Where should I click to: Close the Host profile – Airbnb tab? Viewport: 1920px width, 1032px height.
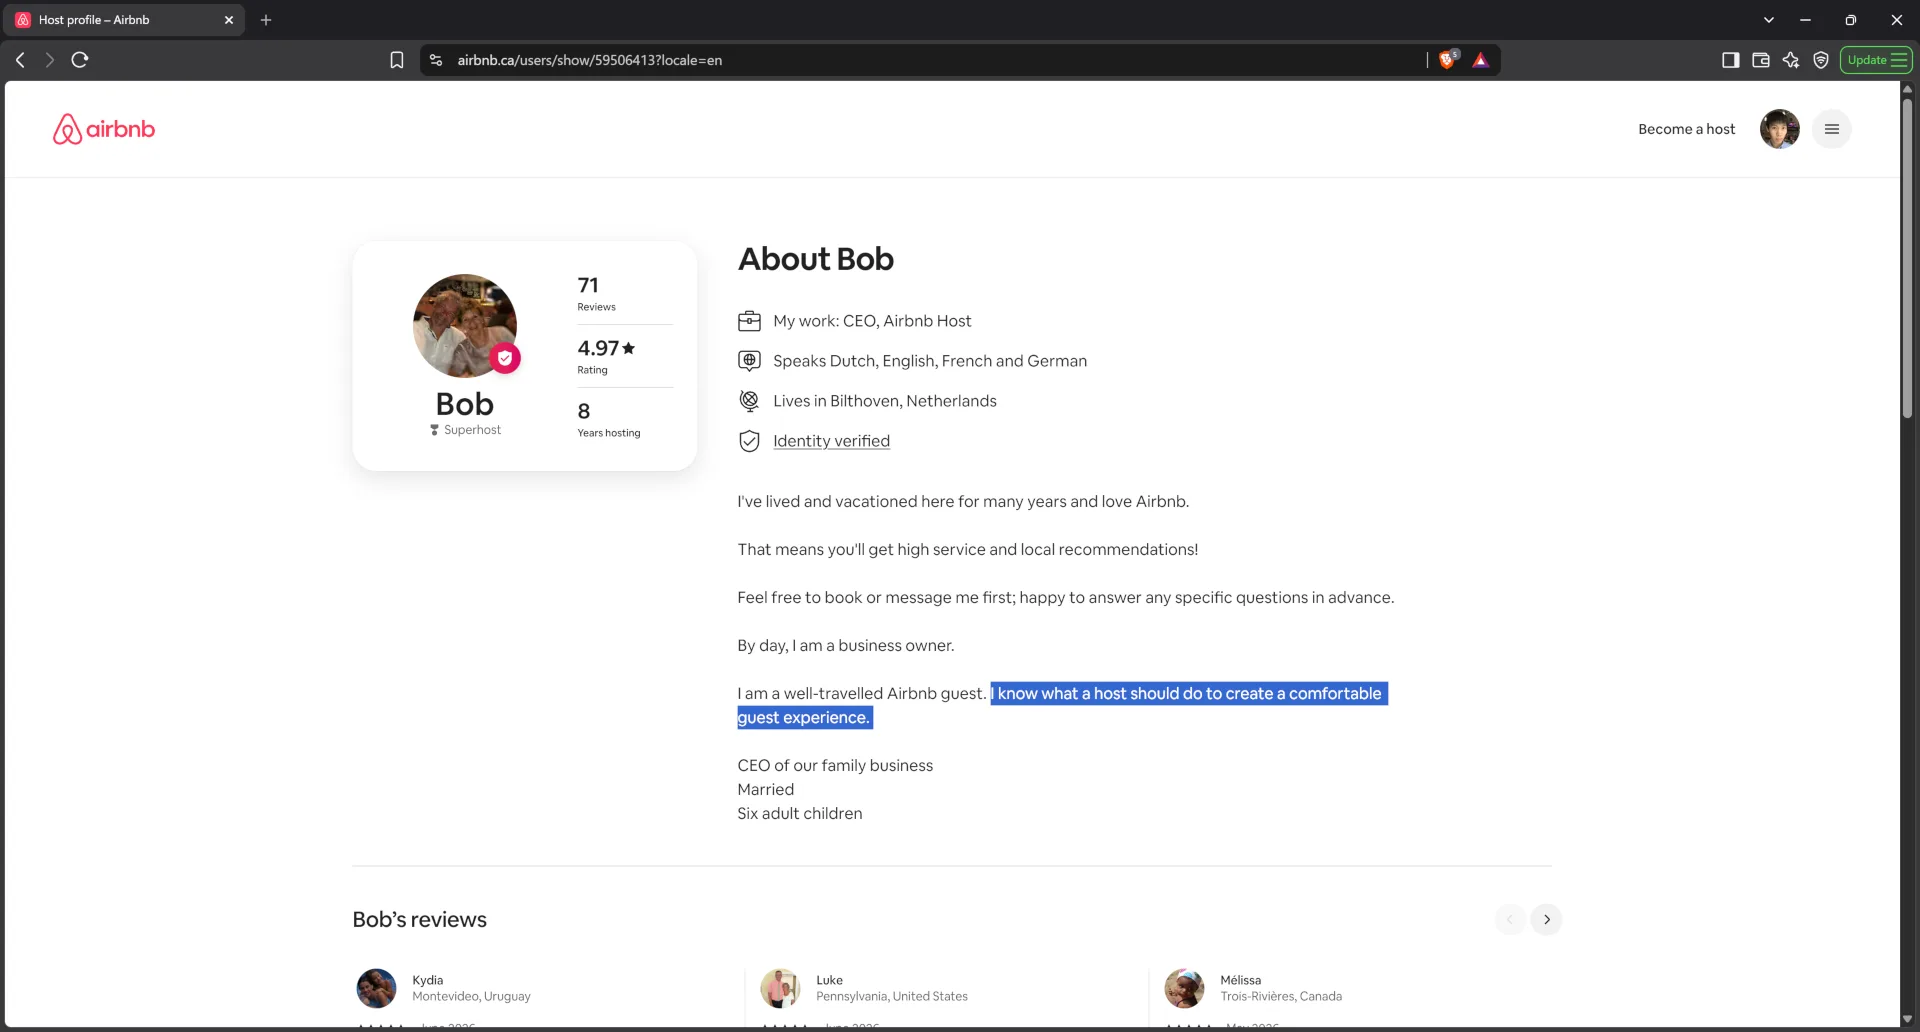coord(229,20)
